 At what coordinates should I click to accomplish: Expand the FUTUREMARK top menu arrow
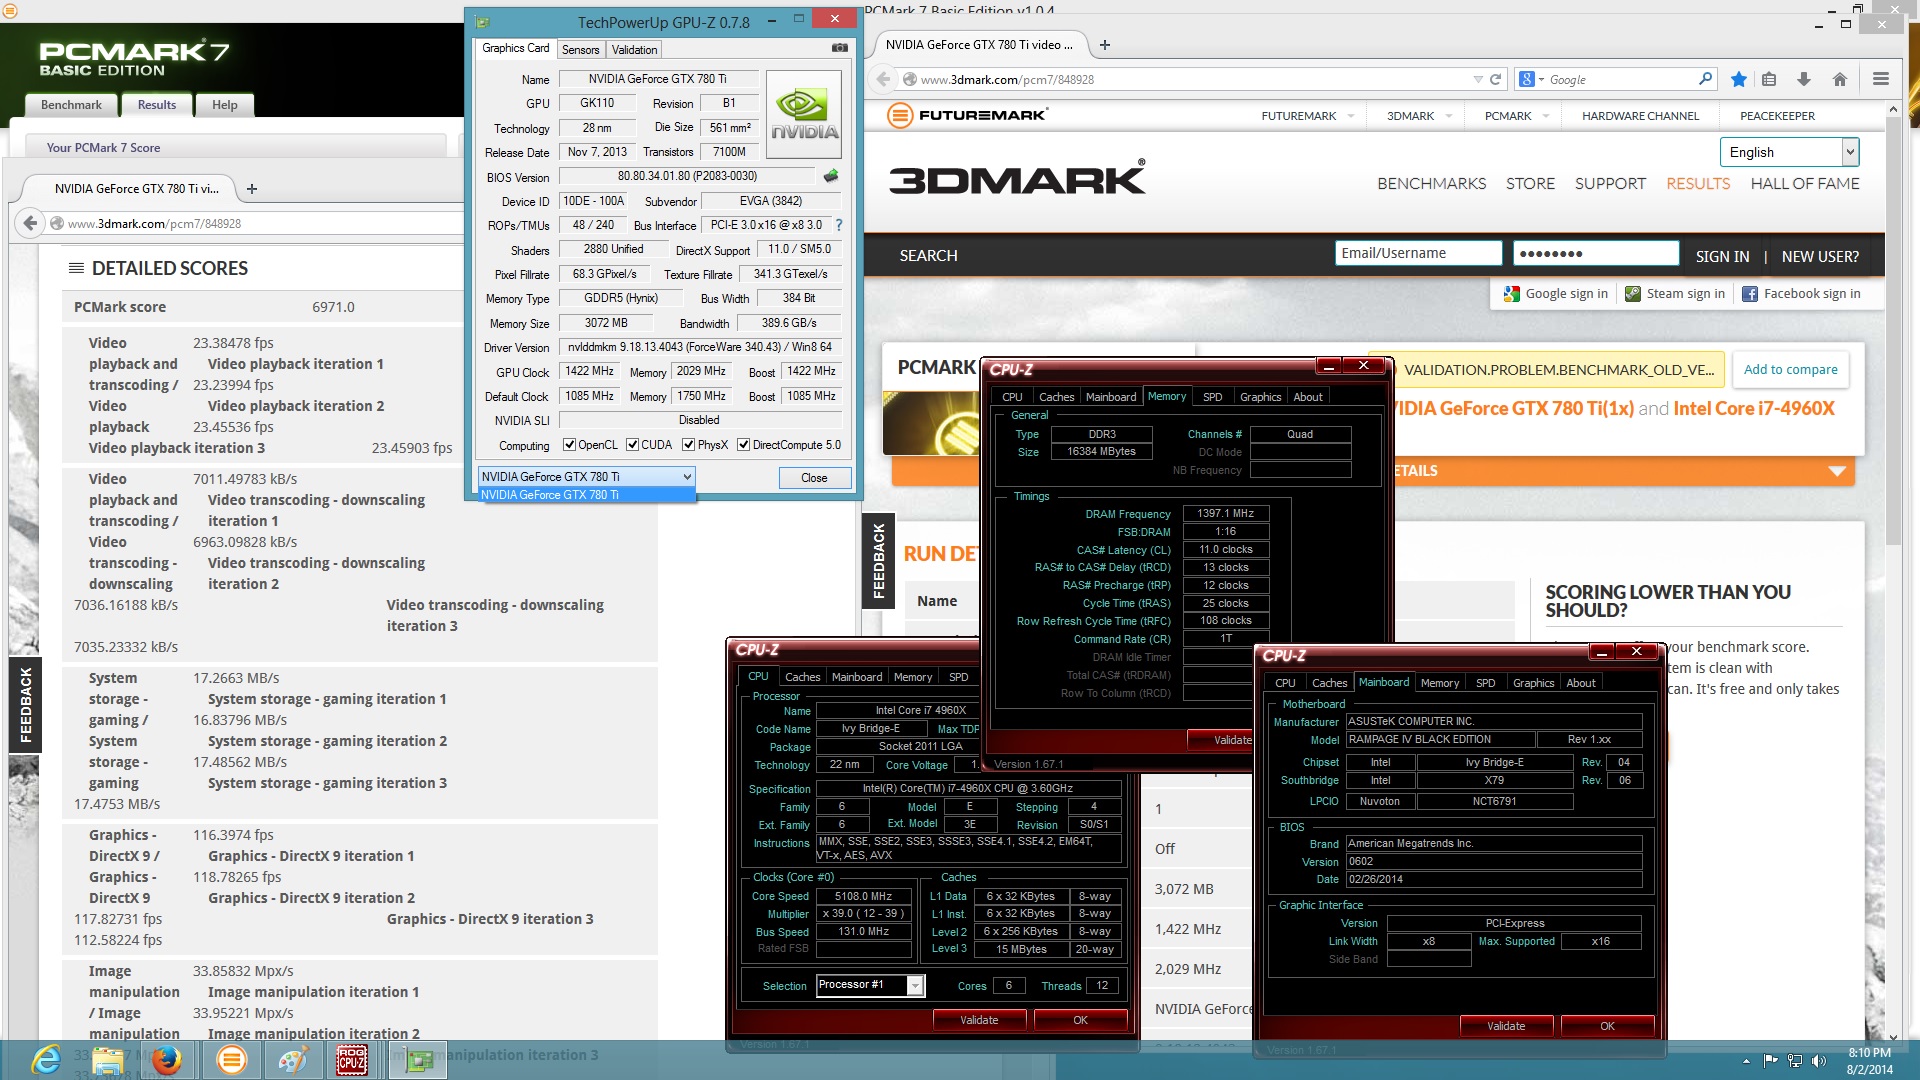1351,116
